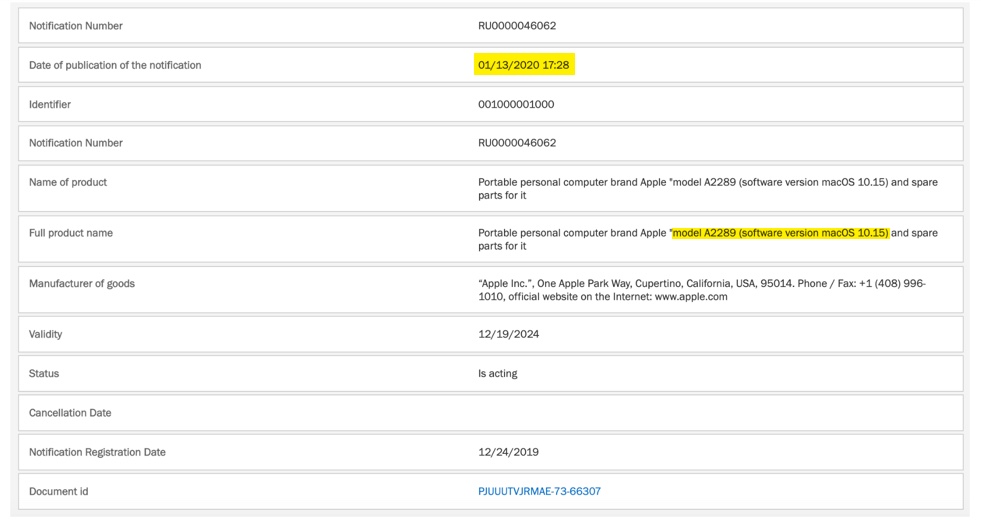Select the "Full product name" label
The height and width of the screenshot is (528, 981).
(x=71, y=233)
